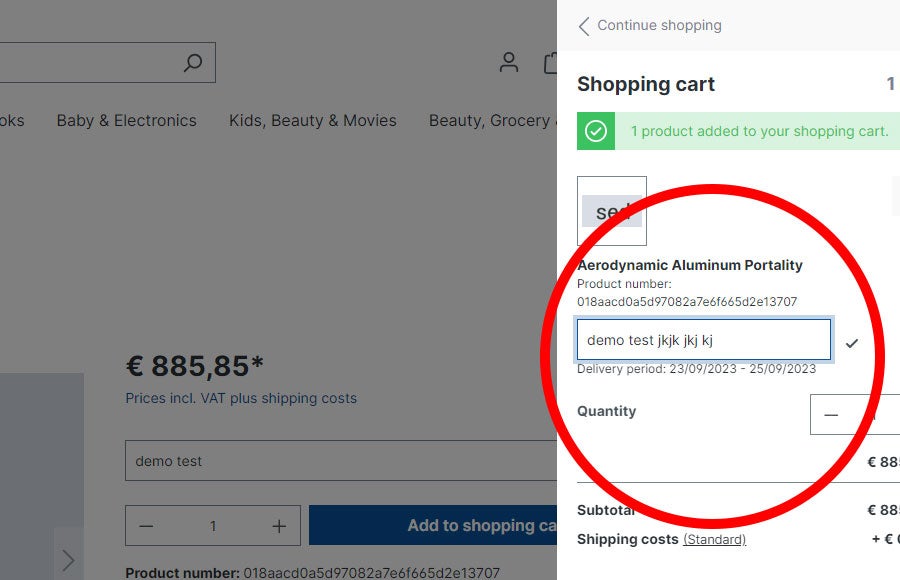Open Kids, Beauty & Movies category
Screen dimensions: 900x580
coord(312,120)
